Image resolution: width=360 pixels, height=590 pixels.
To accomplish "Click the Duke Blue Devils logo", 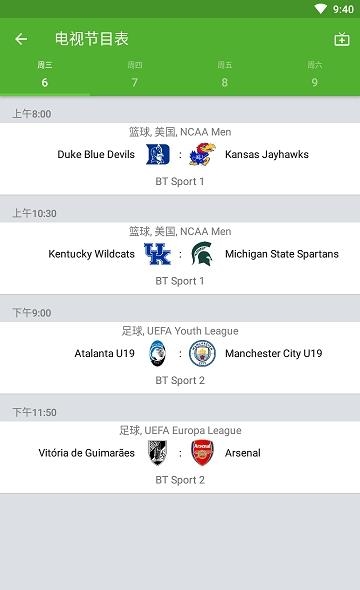I will click(x=158, y=154).
